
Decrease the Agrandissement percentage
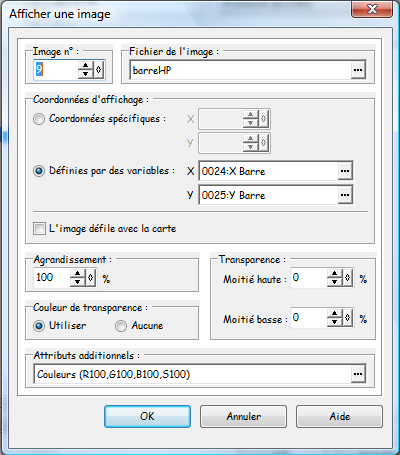(78, 282)
